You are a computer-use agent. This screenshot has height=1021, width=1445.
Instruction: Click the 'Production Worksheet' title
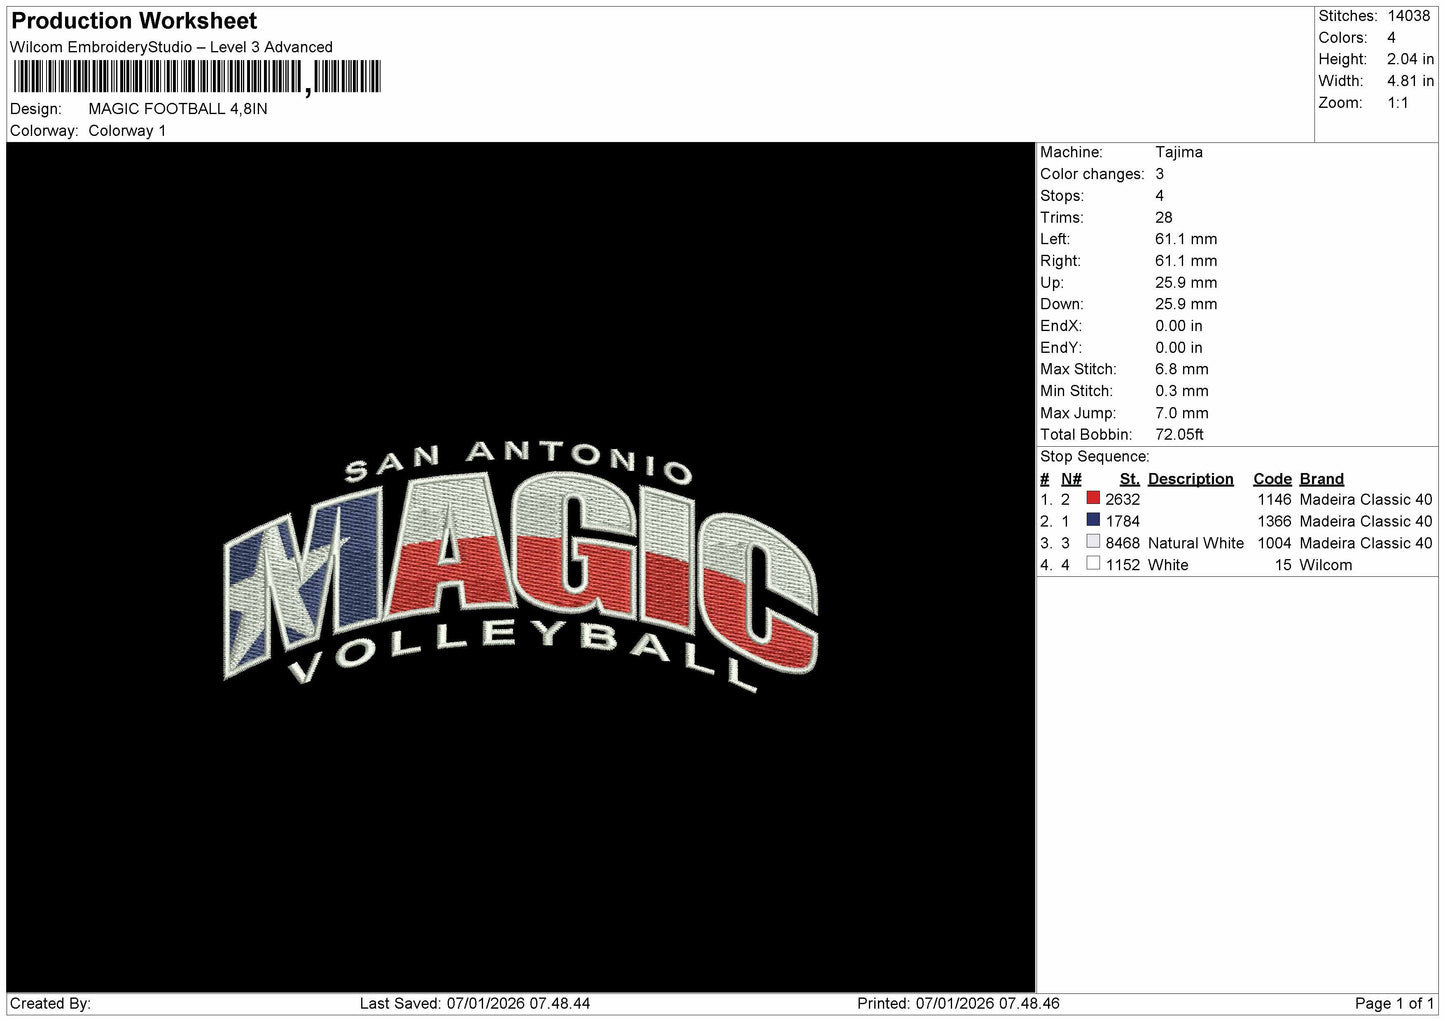point(134,21)
